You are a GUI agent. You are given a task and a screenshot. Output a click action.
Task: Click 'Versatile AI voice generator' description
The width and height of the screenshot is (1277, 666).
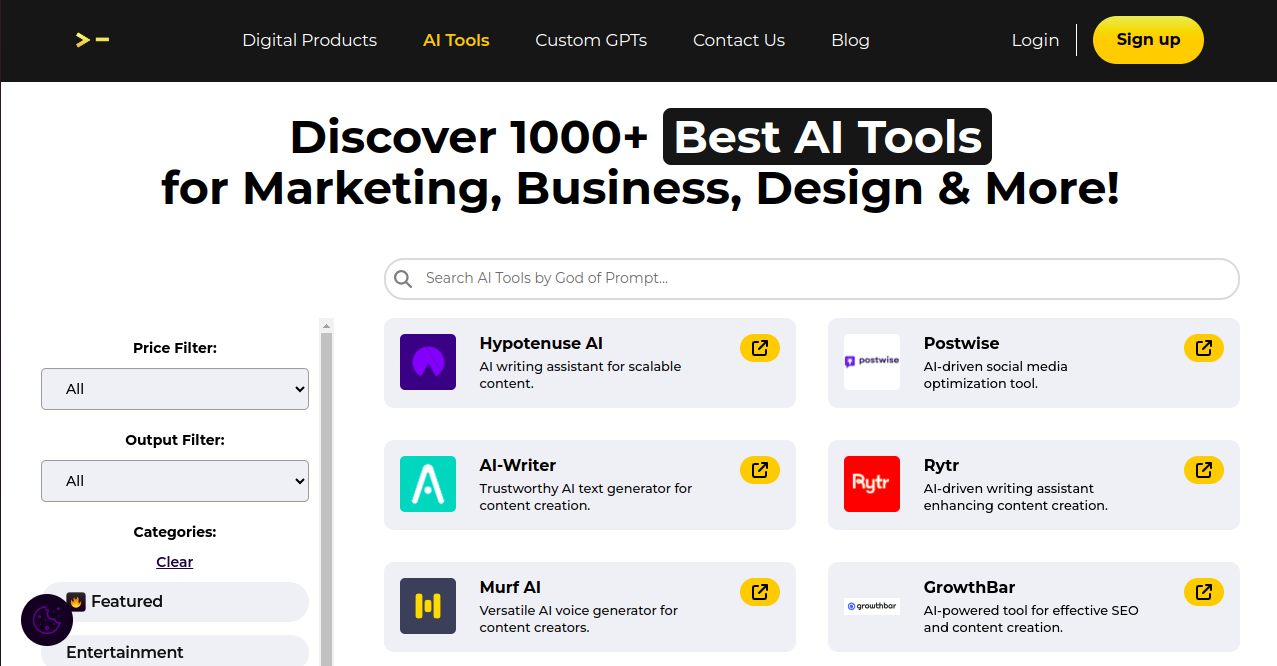click(579, 619)
